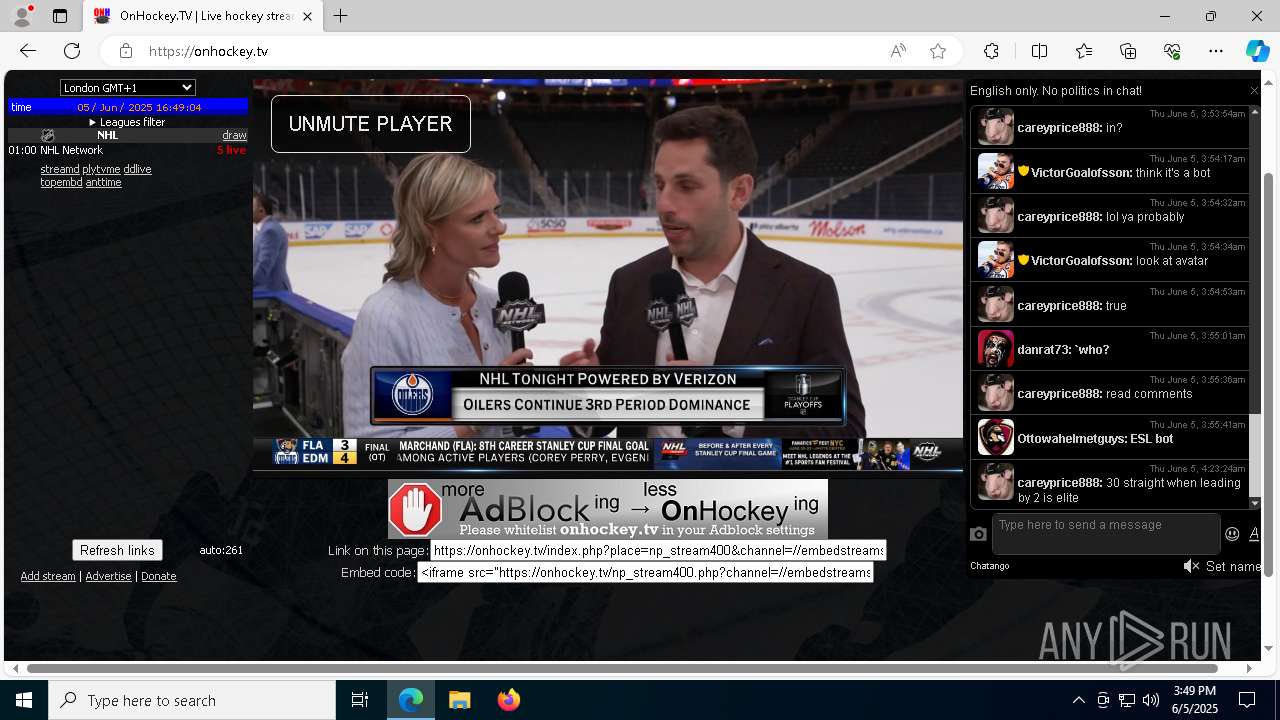Viewport: 1280px width, 720px height.
Task: Open the Windows Start menu
Action: coord(24,700)
